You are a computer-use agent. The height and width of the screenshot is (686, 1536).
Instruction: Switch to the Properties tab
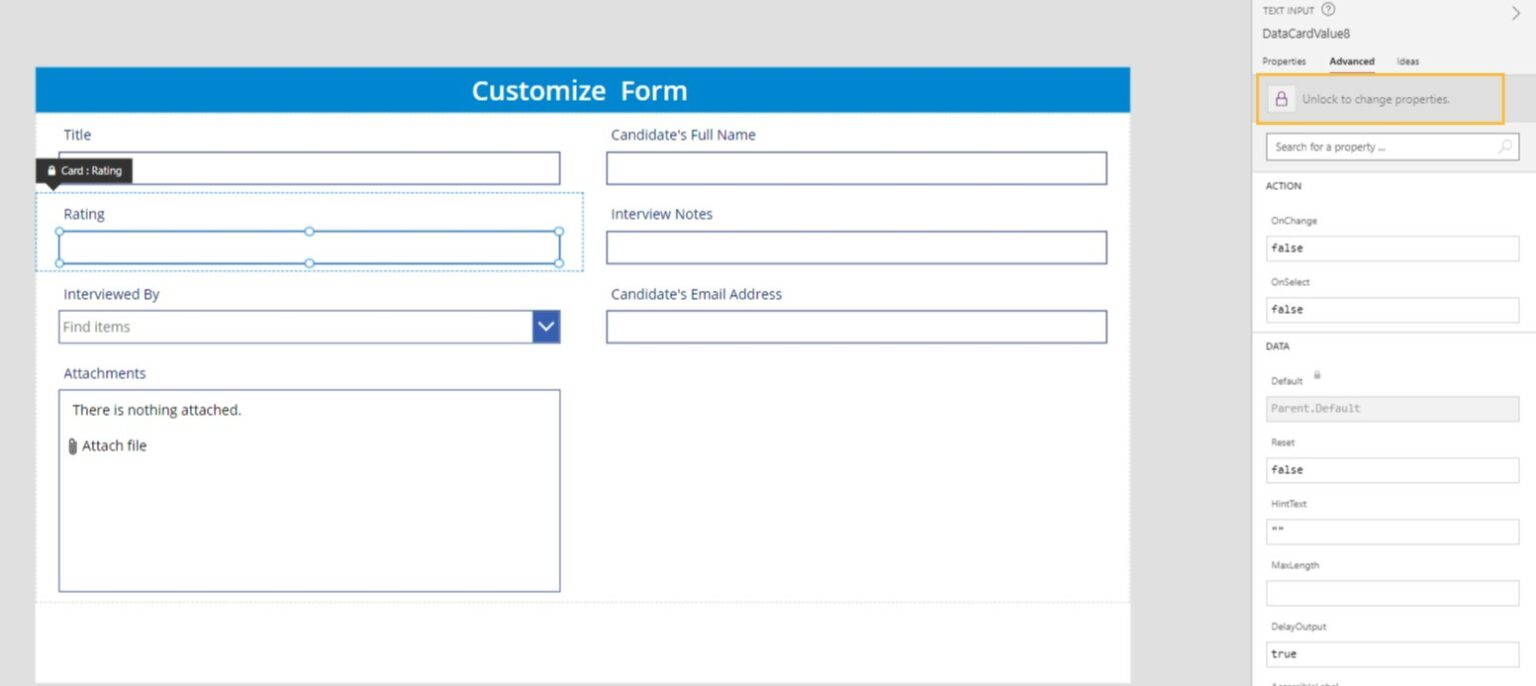[x=1283, y=61]
